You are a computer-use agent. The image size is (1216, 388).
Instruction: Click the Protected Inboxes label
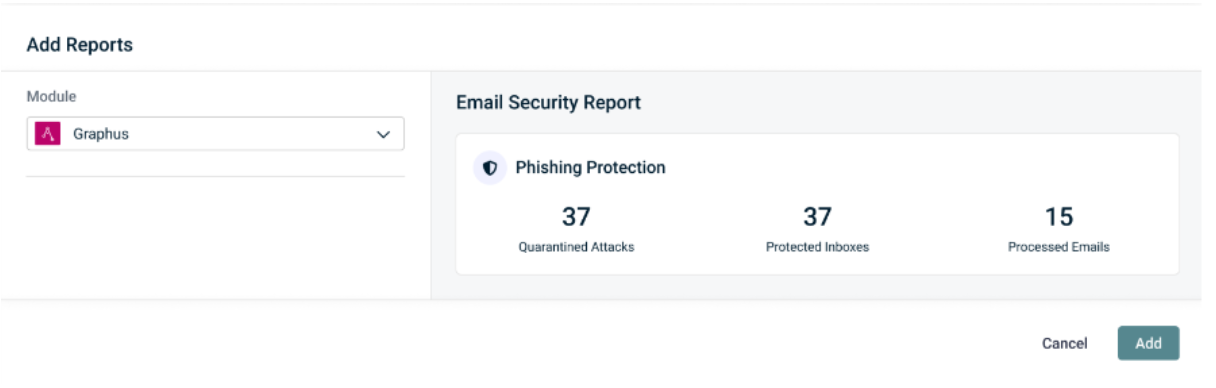click(817, 247)
